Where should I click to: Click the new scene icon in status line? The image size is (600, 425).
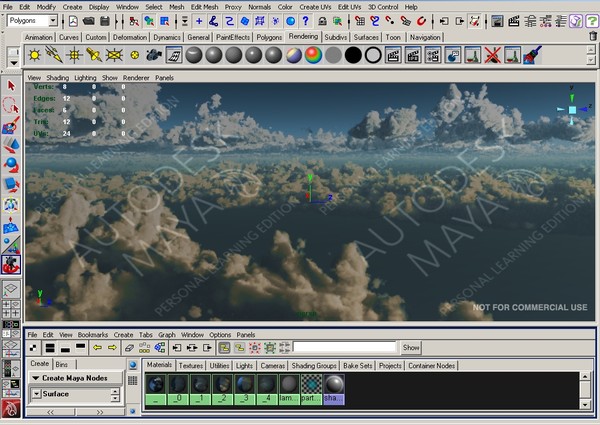point(73,21)
